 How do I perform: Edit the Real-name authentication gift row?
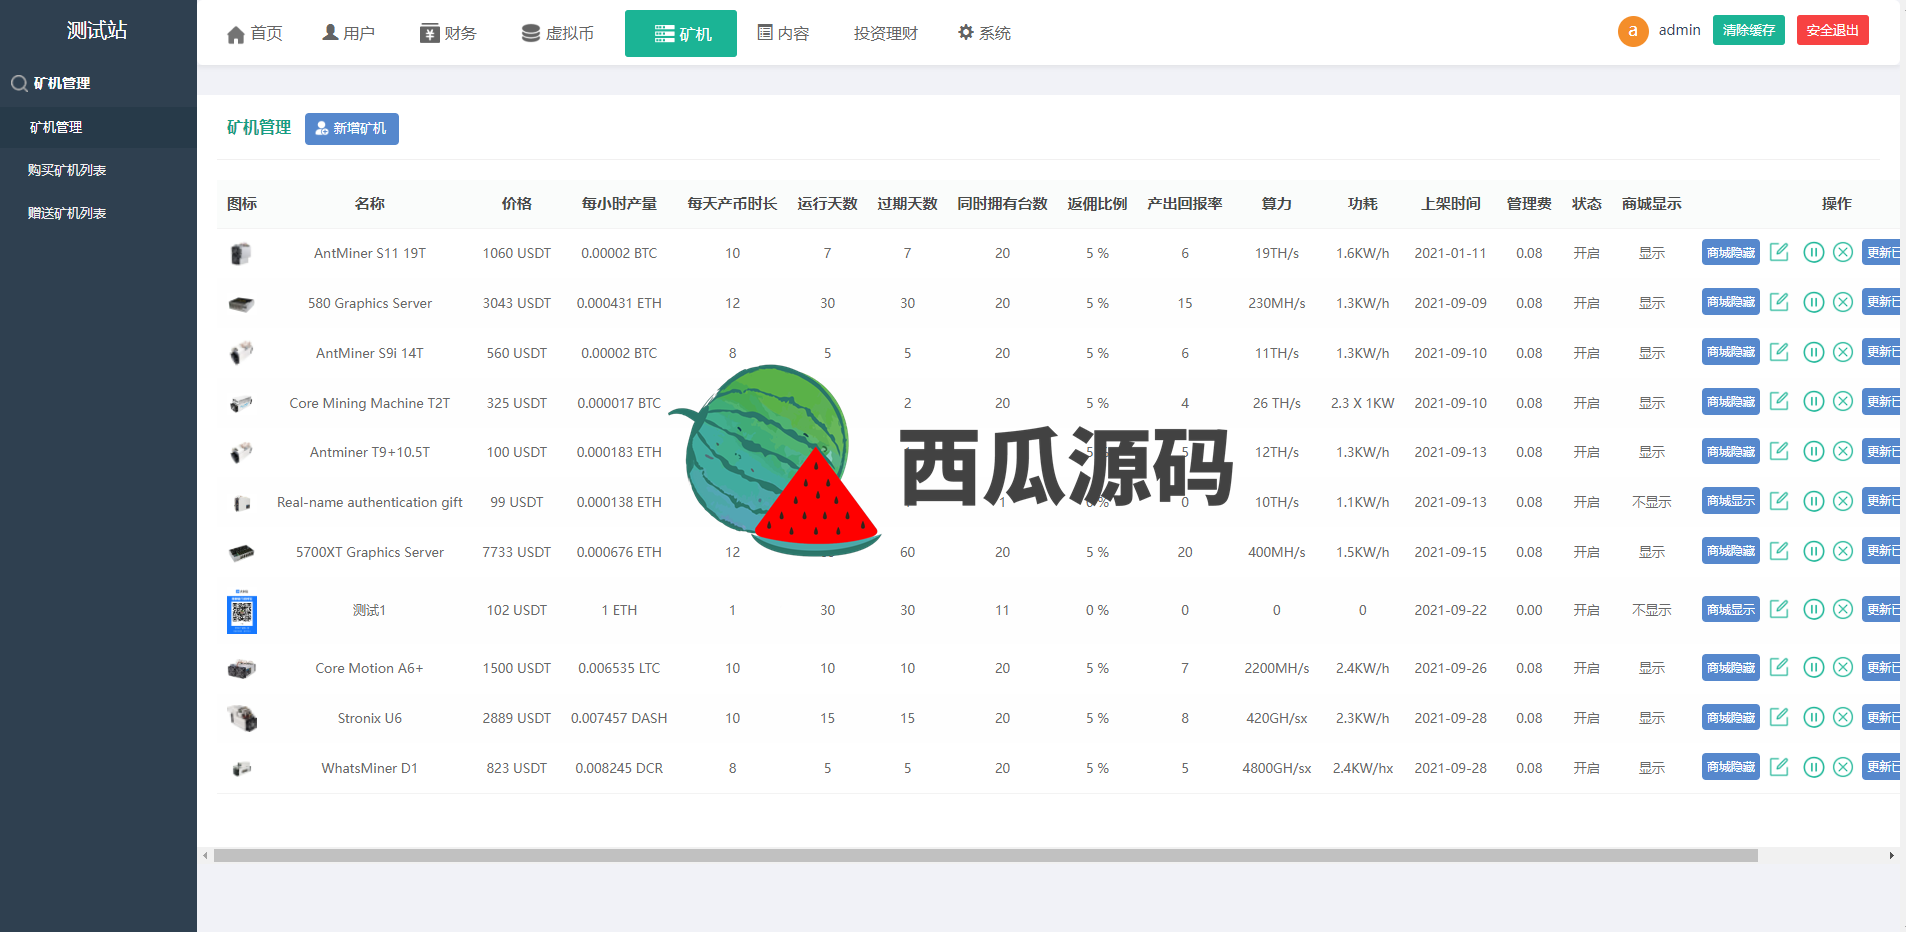(1779, 501)
